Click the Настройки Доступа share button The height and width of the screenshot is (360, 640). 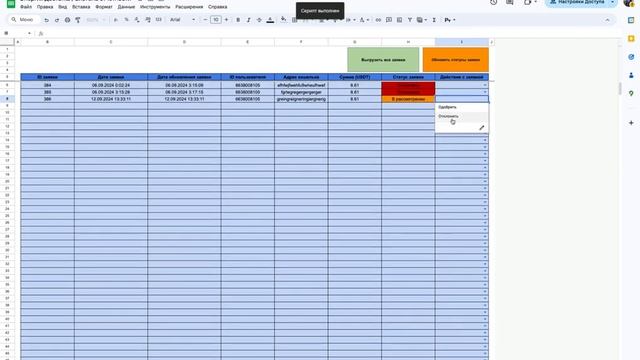click(577, 2)
